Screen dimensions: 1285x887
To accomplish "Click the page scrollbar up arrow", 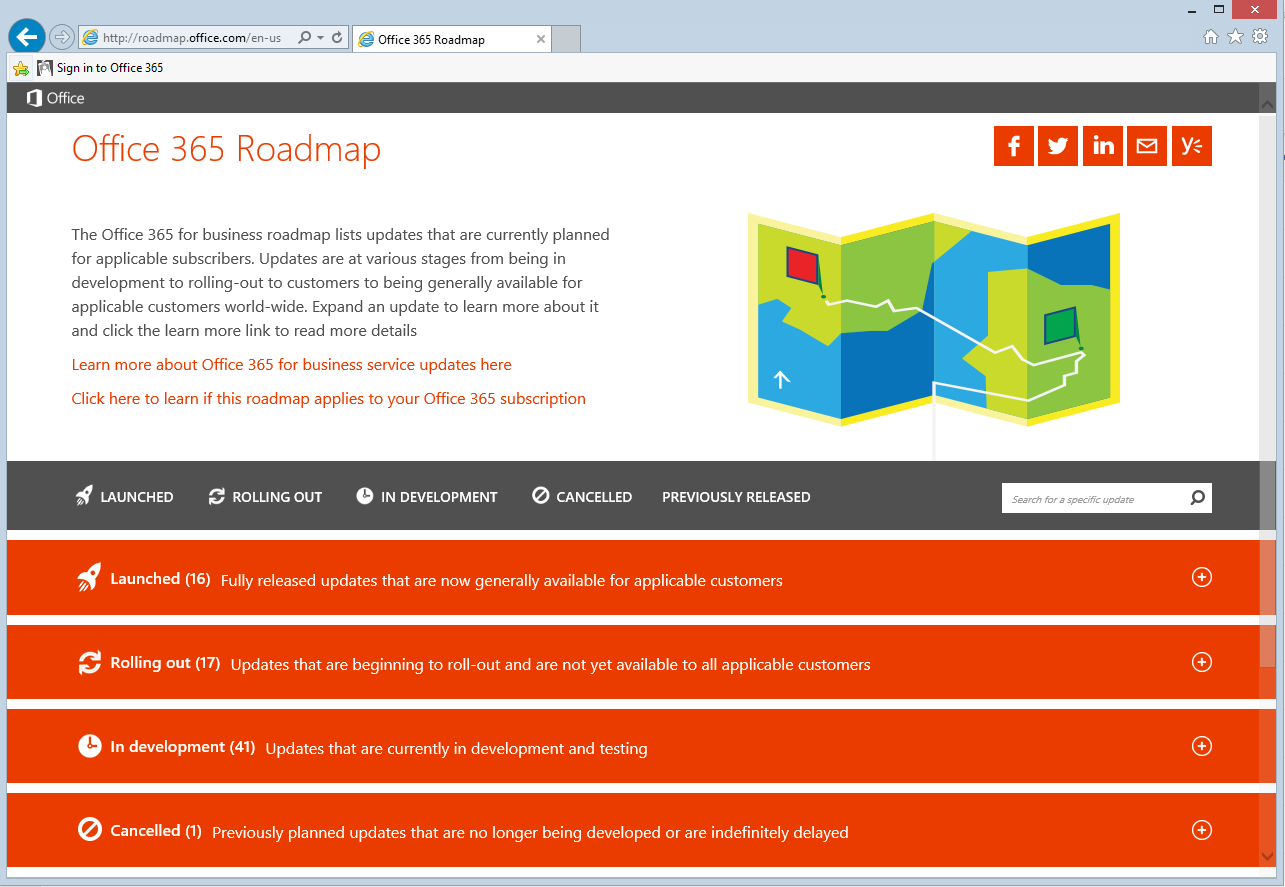I will [1268, 104].
